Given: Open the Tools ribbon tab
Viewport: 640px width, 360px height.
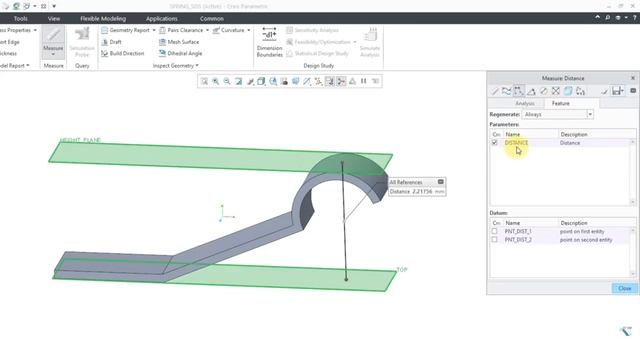Looking at the screenshot, I should [20, 19].
